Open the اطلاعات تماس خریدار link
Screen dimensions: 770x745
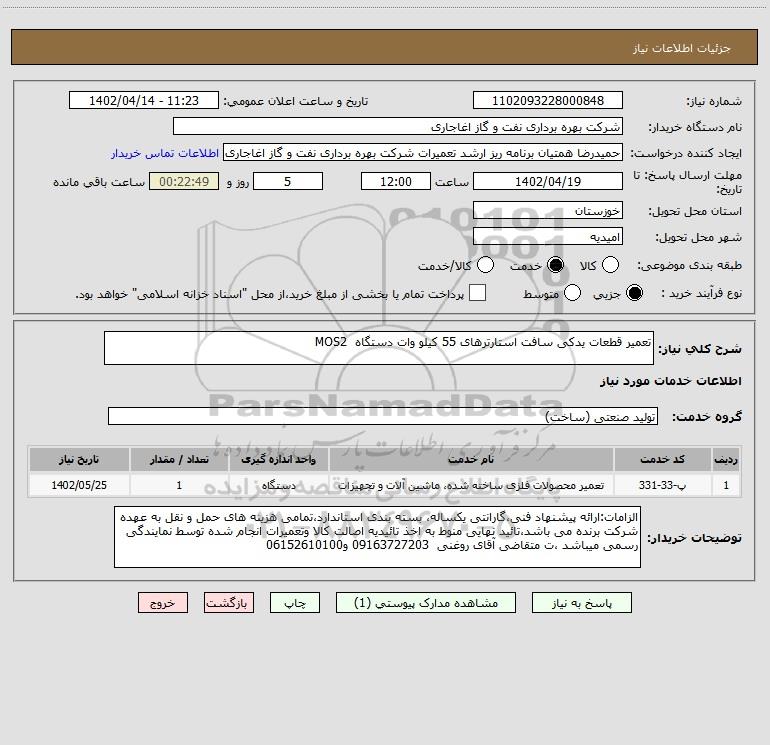(x=165, y=153)
